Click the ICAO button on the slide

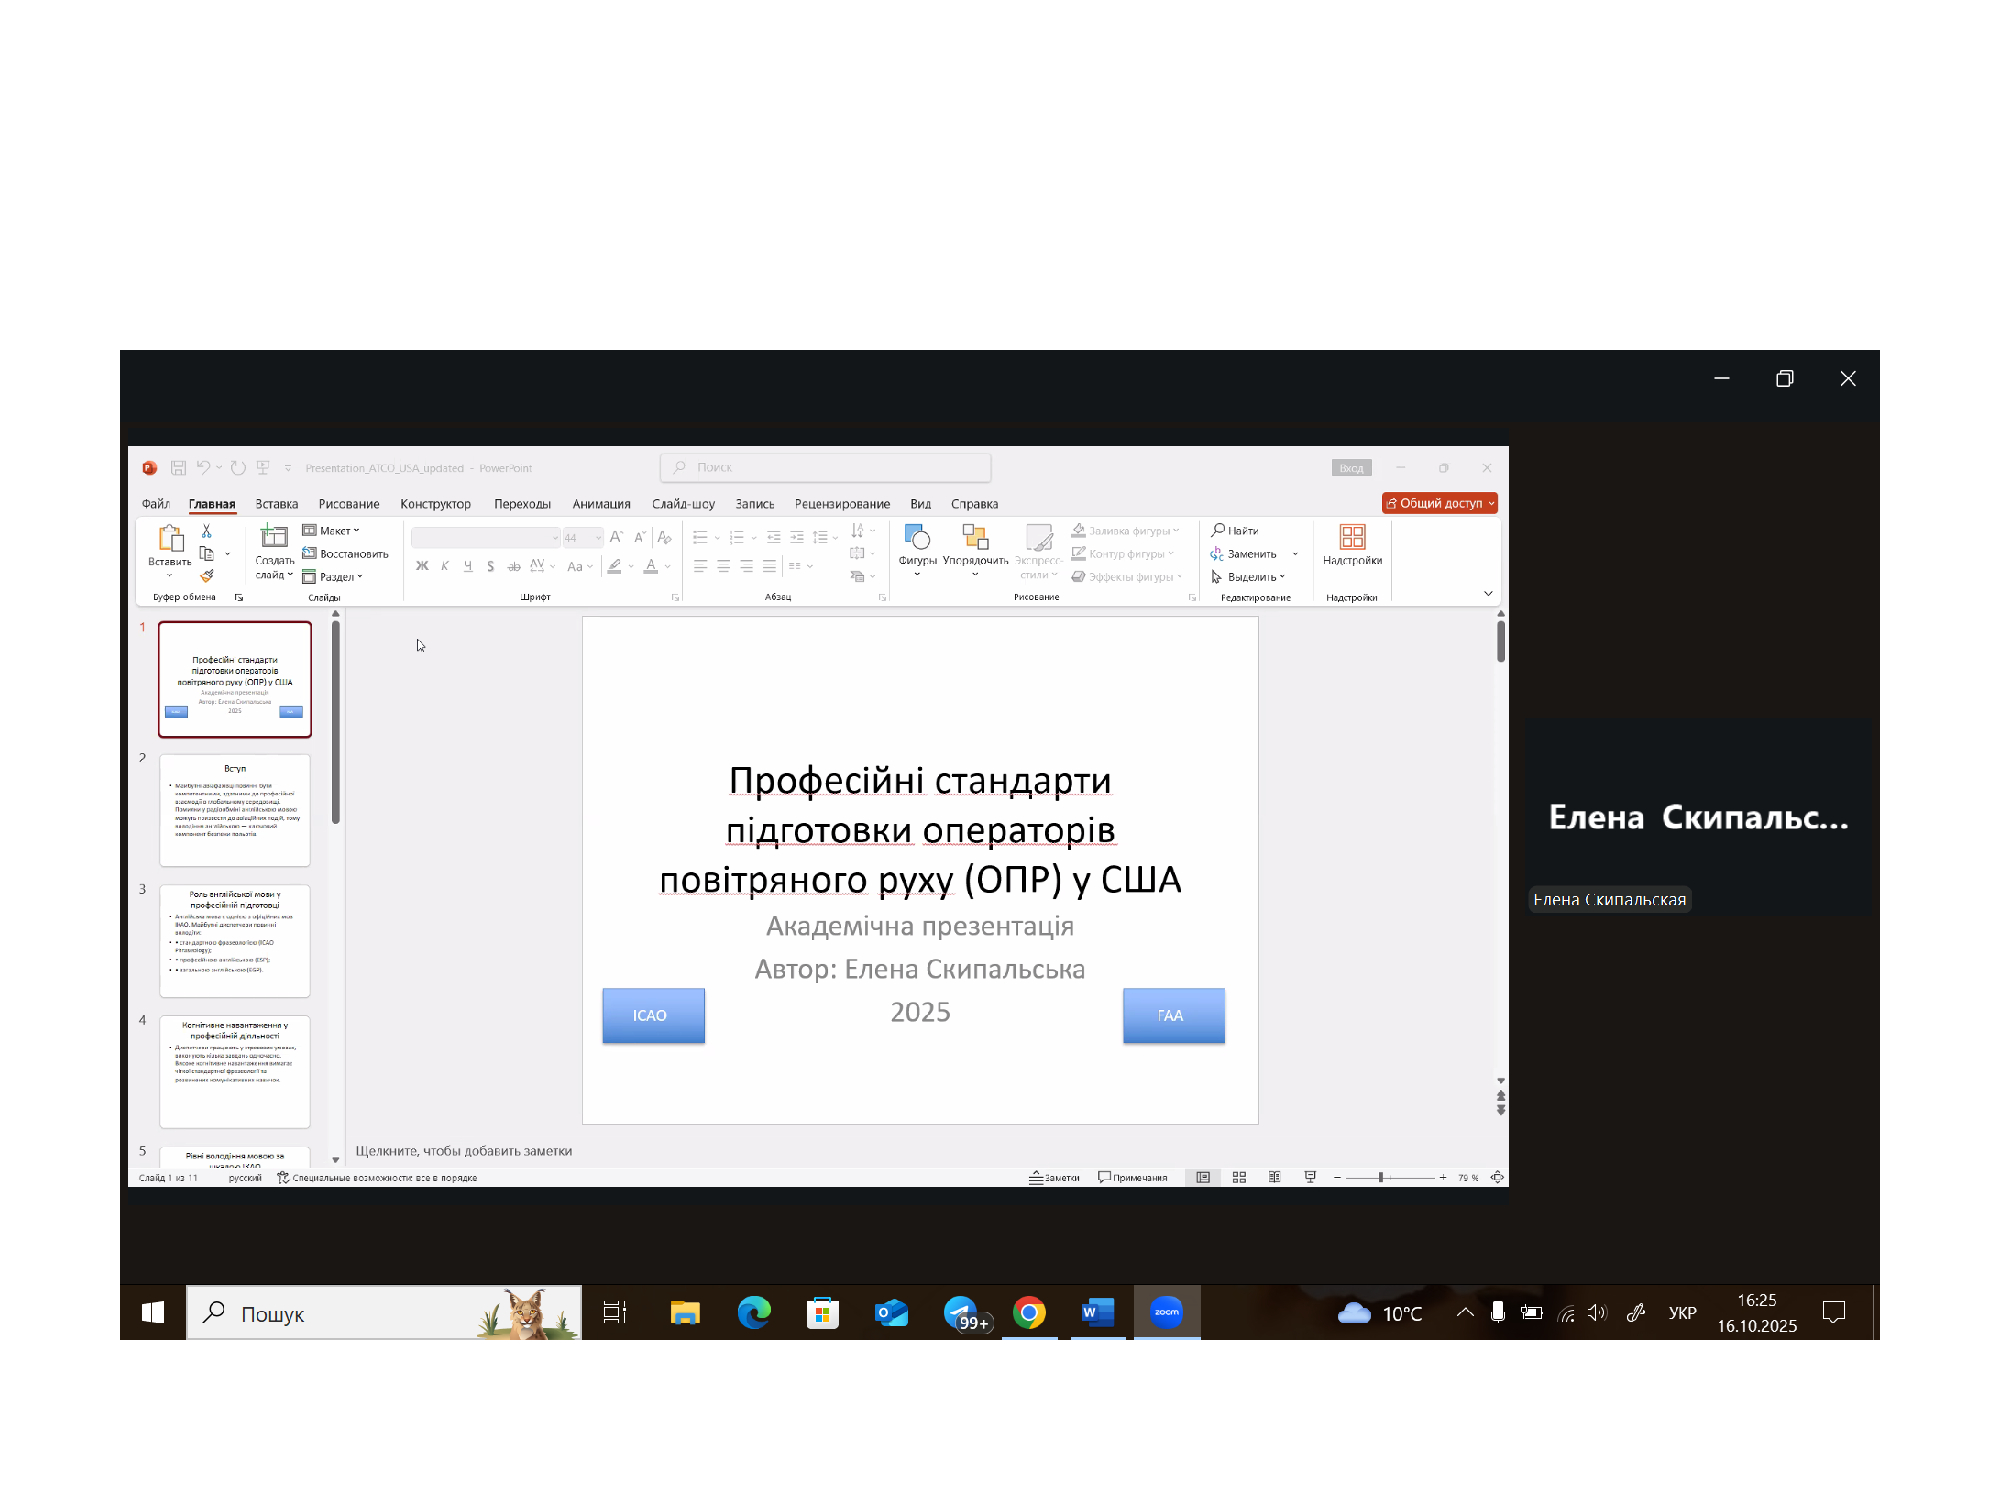coord(653,1016)
